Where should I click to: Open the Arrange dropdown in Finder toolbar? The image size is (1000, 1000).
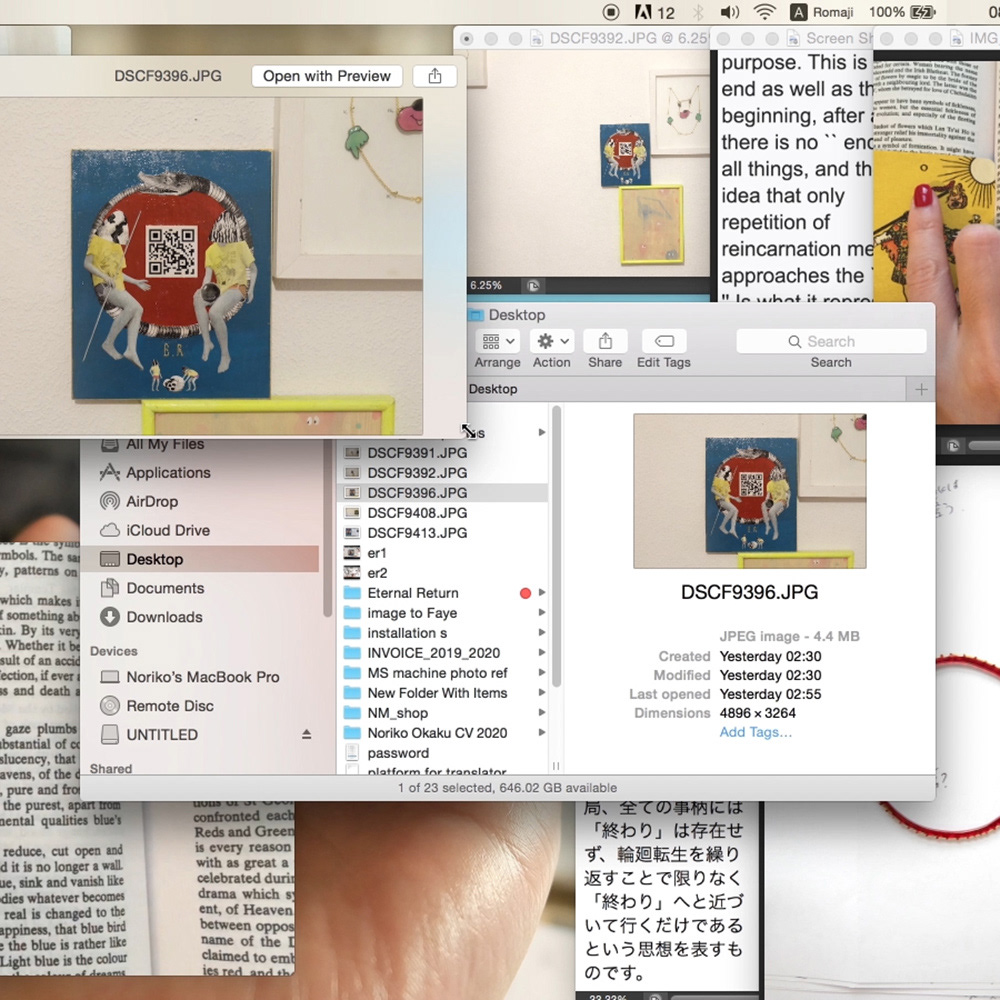[x=497, y=341]
